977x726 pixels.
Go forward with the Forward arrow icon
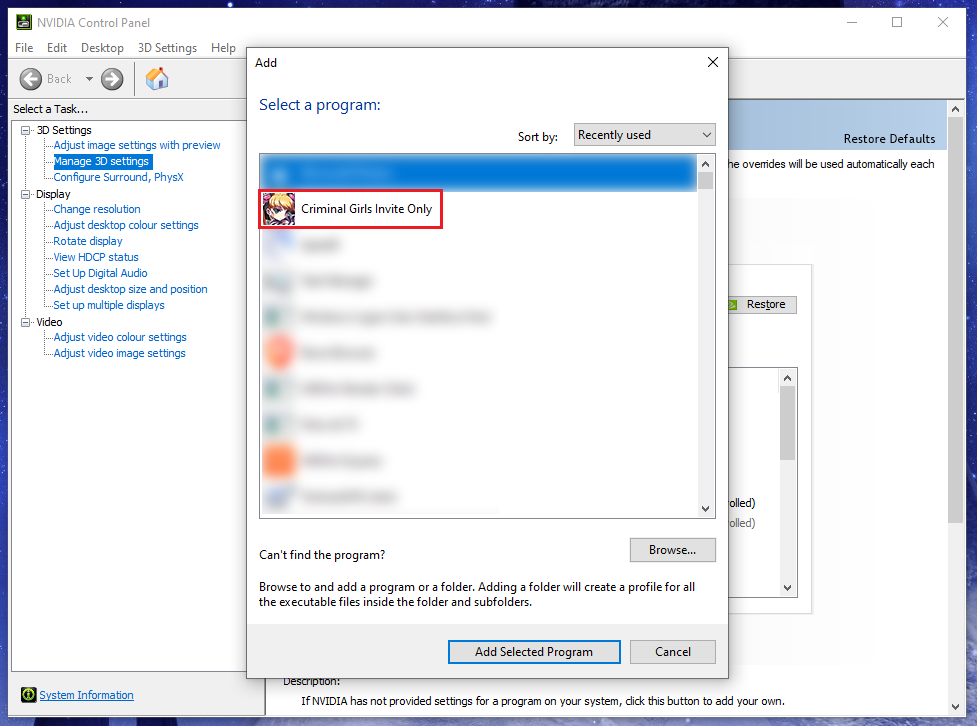click(x=112, y=79)
